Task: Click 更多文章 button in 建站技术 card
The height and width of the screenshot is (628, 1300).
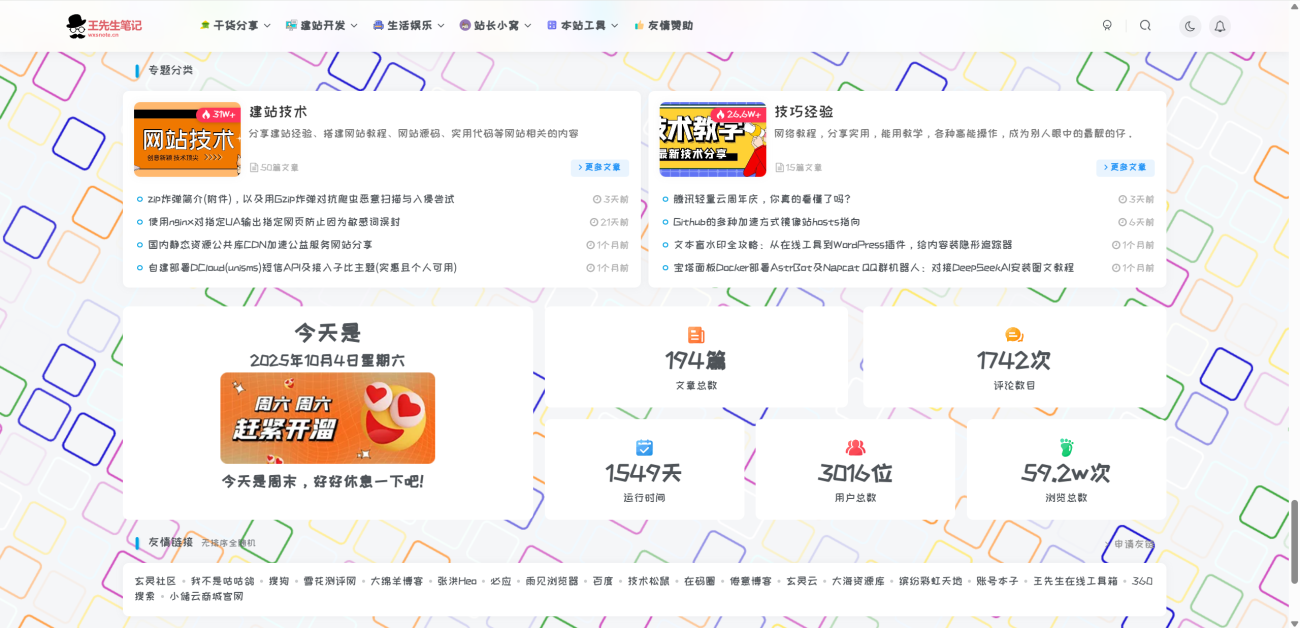Action: [x=600, y=168]
